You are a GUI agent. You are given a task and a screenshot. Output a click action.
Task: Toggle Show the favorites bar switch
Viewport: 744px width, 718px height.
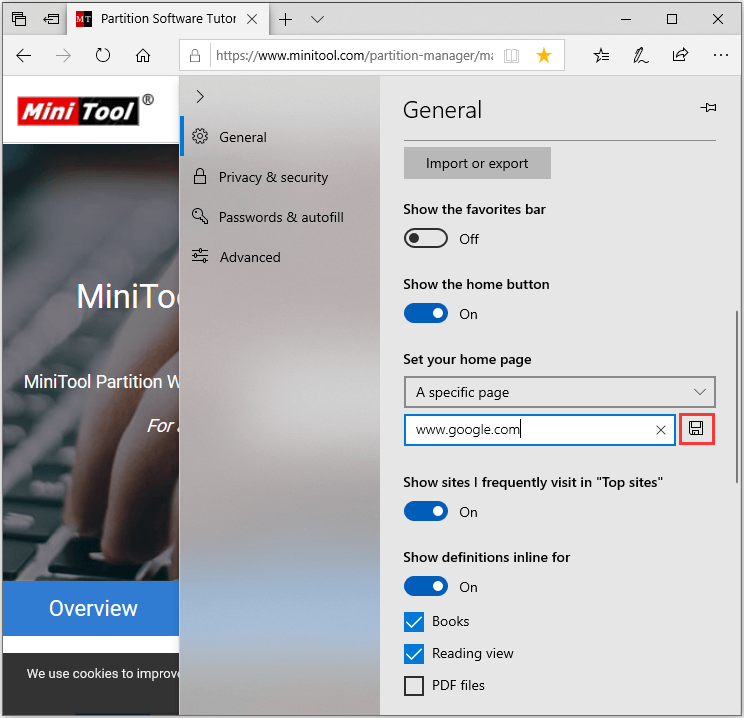426,238
